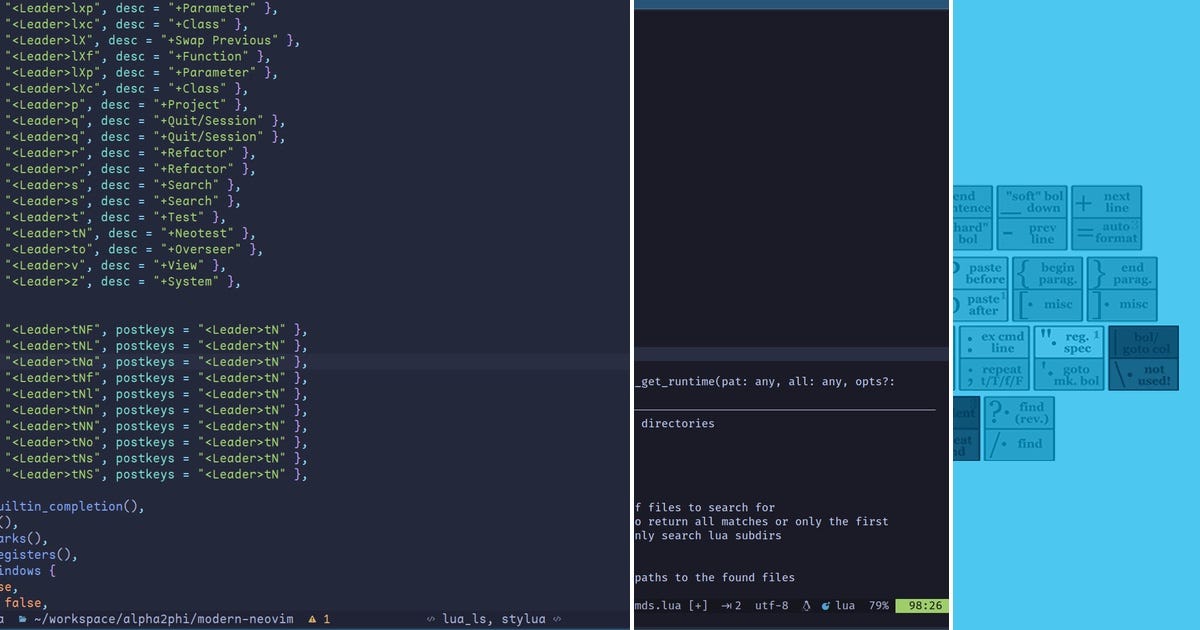
Task: Select the highlighted 'reg. spec' key
Action: 1070,340
